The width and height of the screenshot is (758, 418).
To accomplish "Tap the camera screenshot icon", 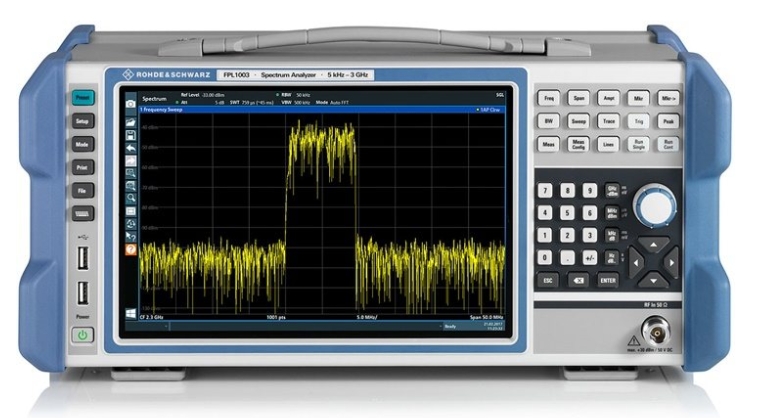I will coord(129,103).
